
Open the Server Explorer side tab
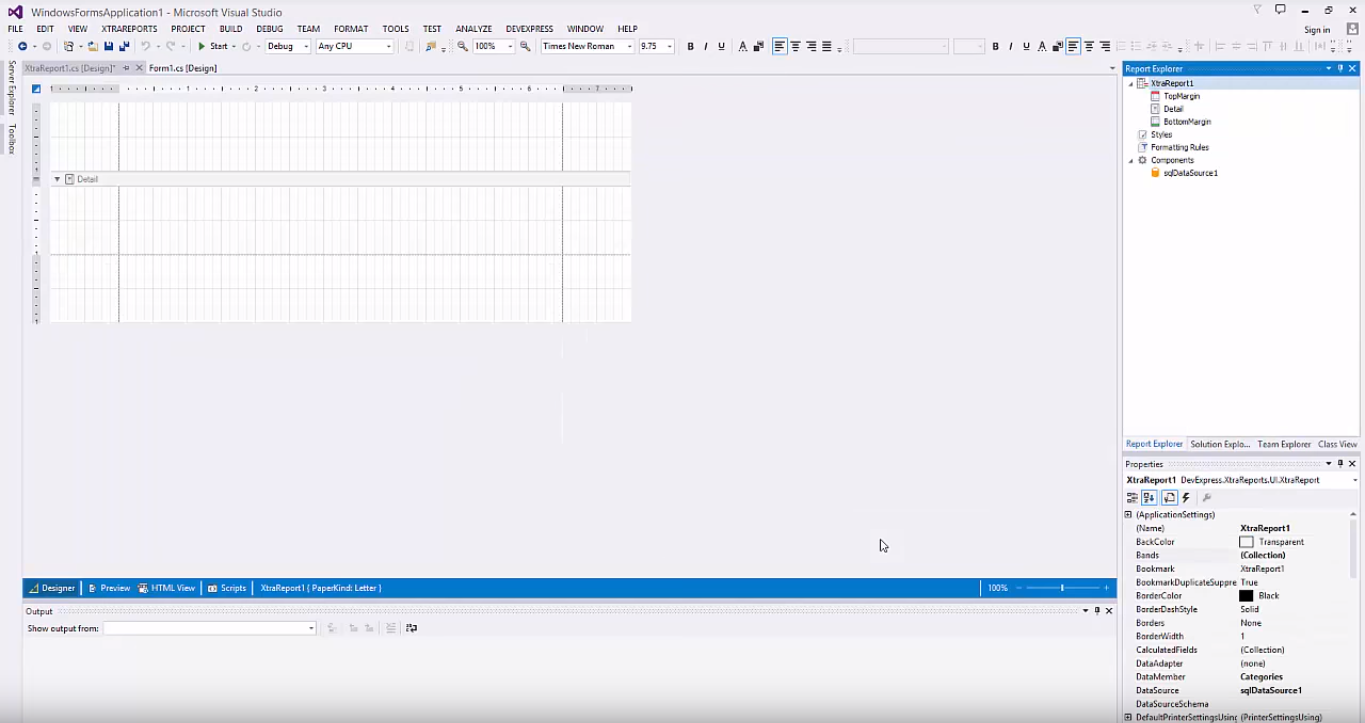coord(12,87)
